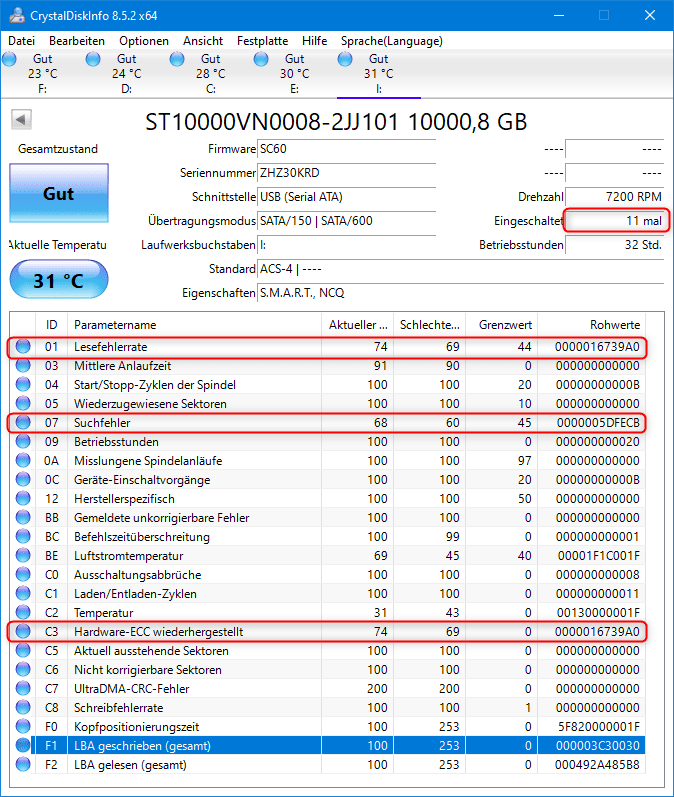674x797 pixels.
Task: Click the Firmware field SC60
Action: 347,149
